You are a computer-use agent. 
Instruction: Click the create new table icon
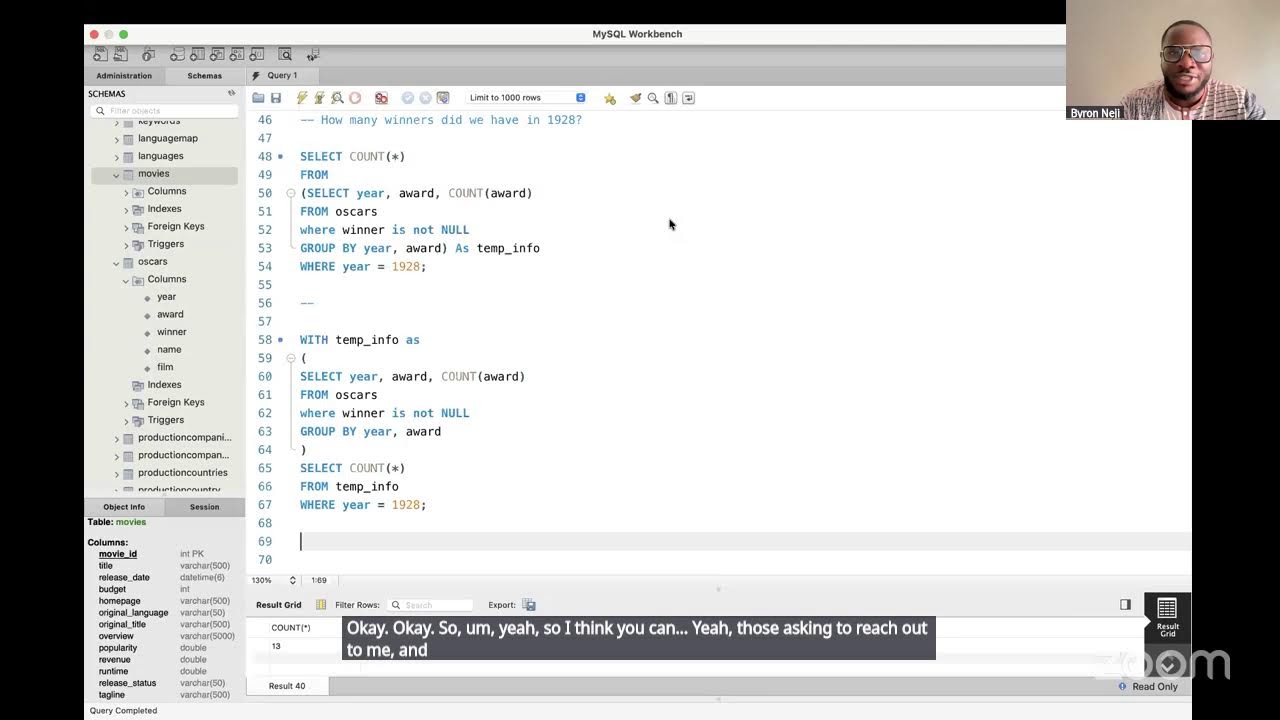pos(197,54)
